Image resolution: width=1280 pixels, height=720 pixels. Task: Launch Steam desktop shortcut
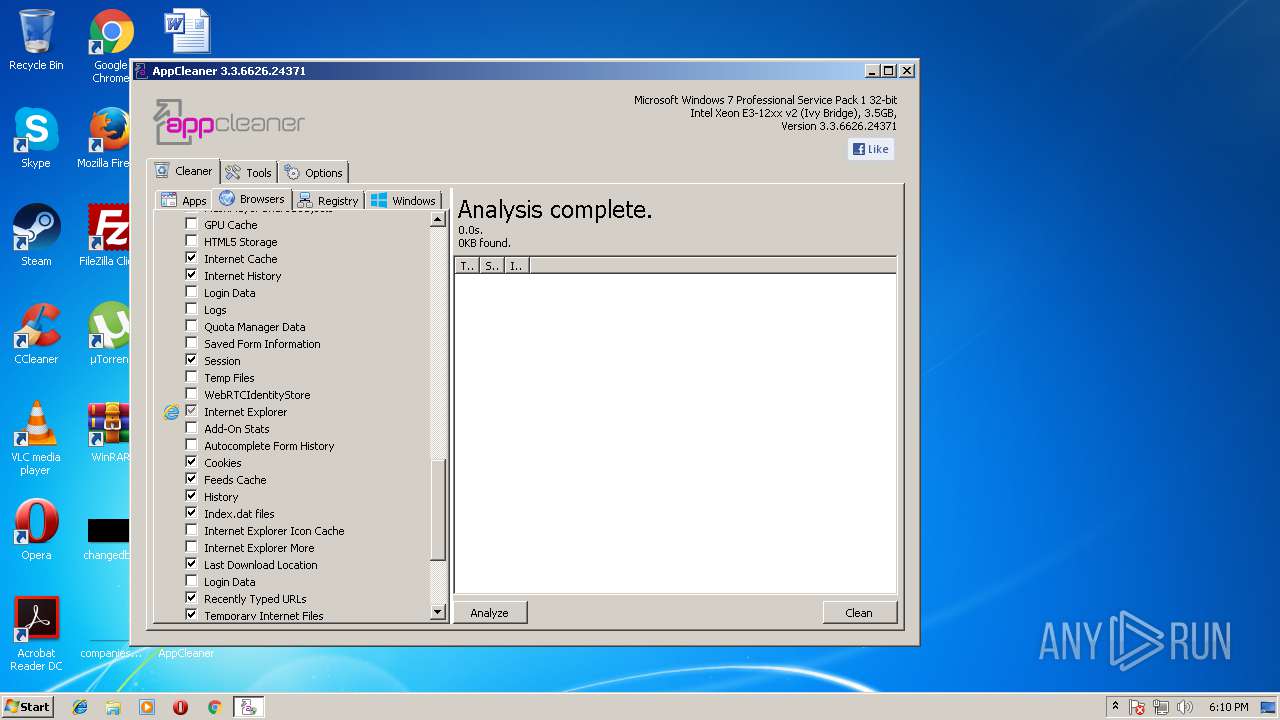[36, 236]
